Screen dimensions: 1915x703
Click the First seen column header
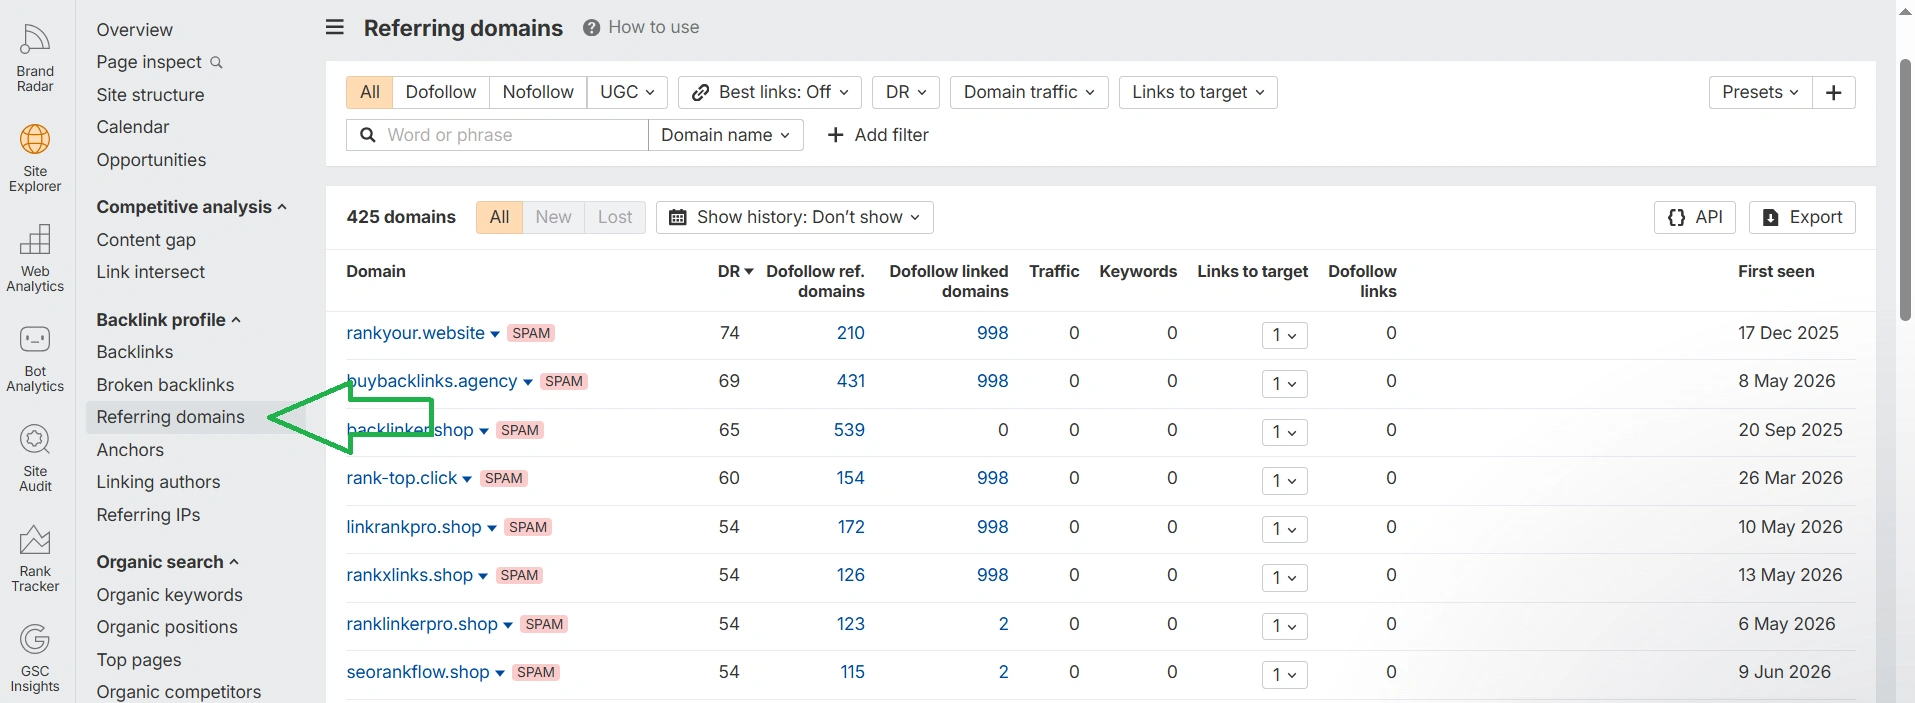pos(1776,271)
